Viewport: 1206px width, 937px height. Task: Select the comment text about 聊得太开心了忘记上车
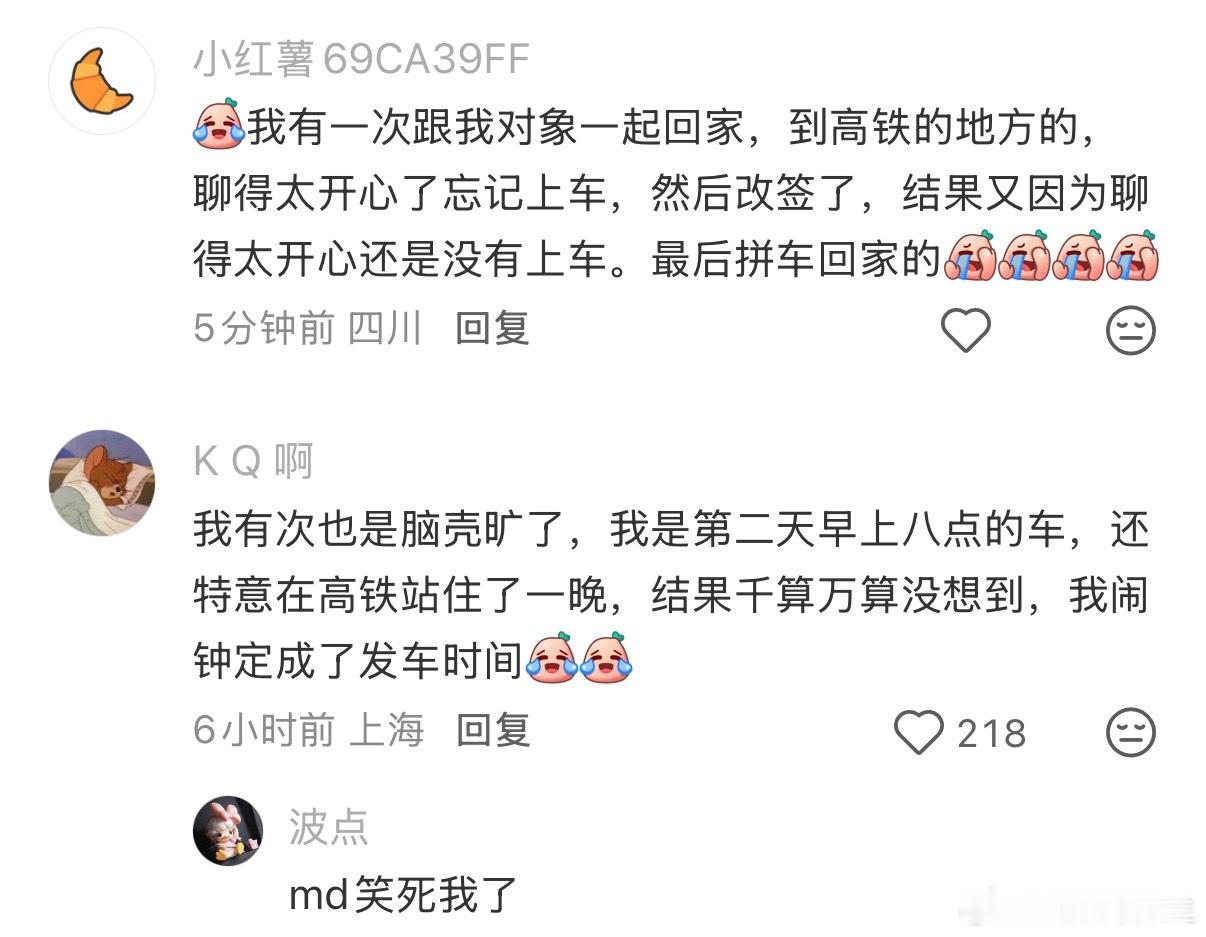tap(670, 194)
